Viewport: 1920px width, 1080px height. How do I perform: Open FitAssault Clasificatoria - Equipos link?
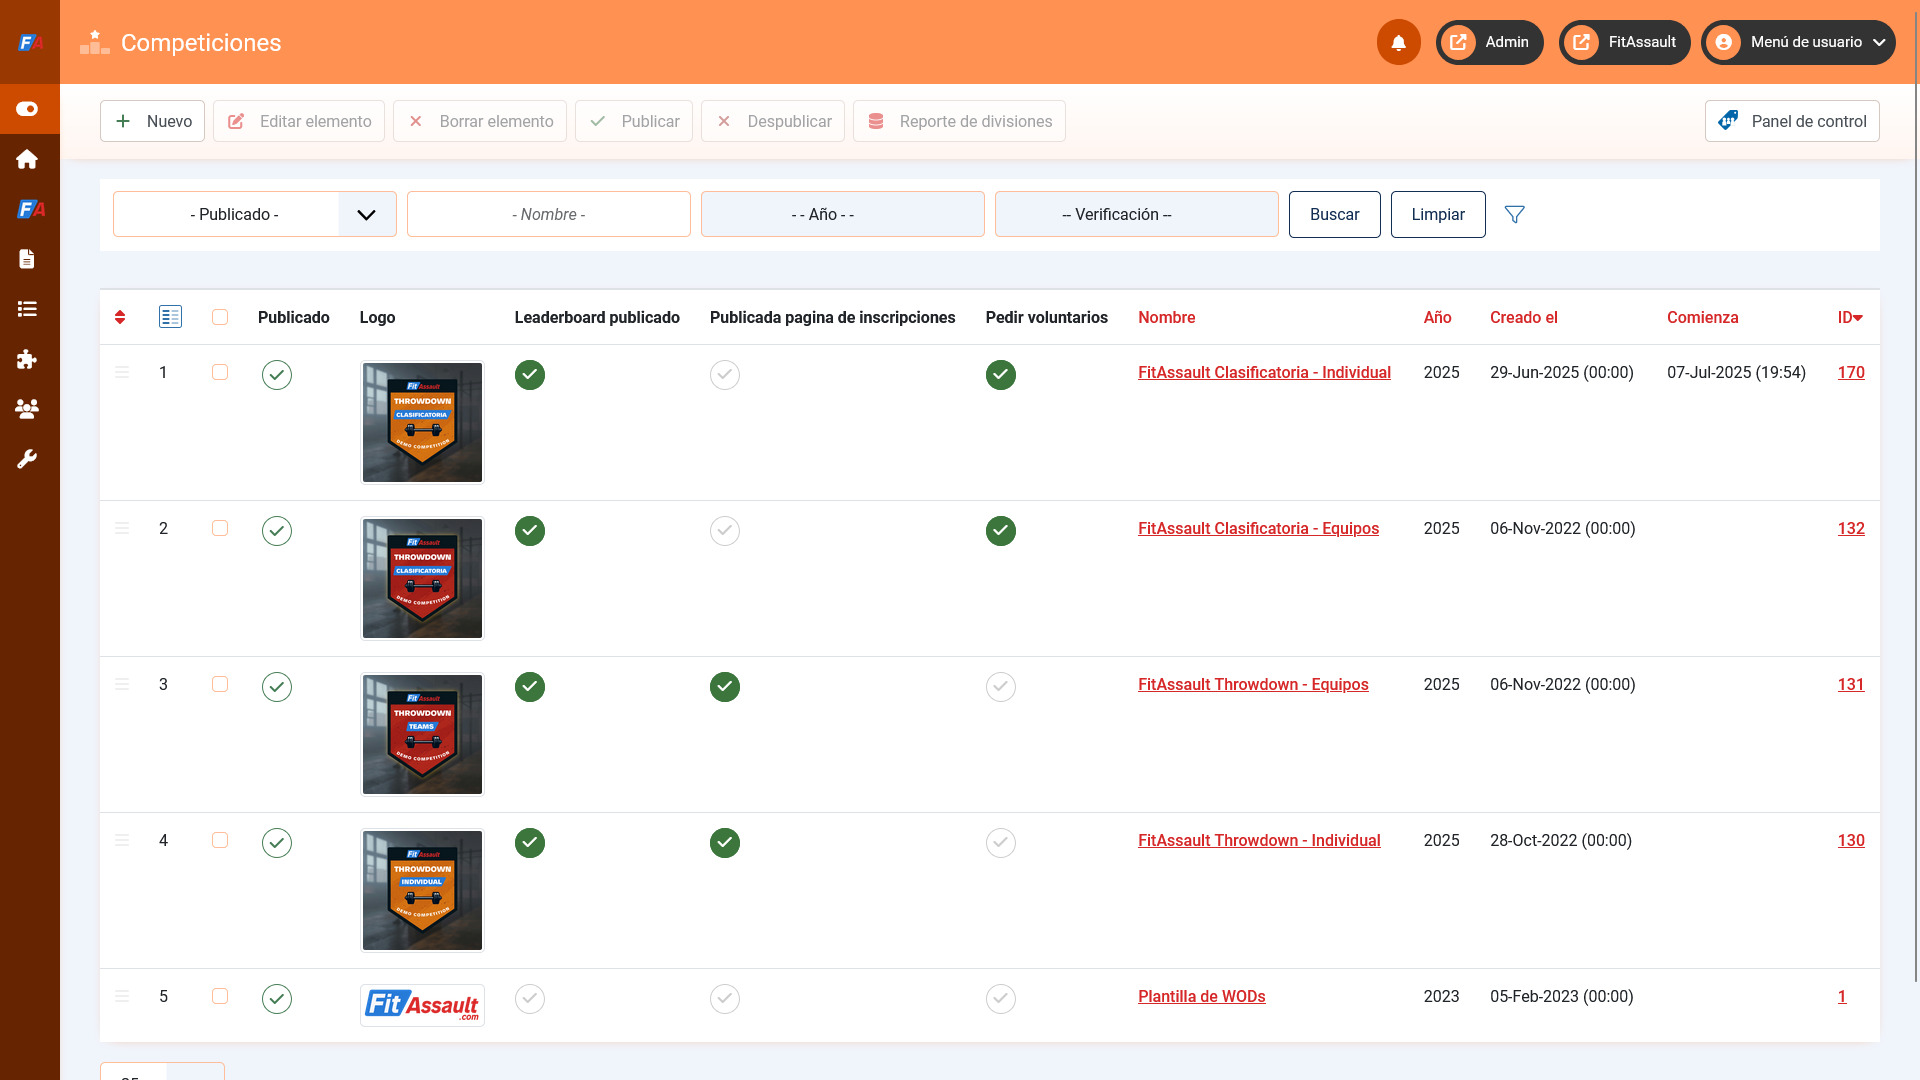pos(1258,528)
